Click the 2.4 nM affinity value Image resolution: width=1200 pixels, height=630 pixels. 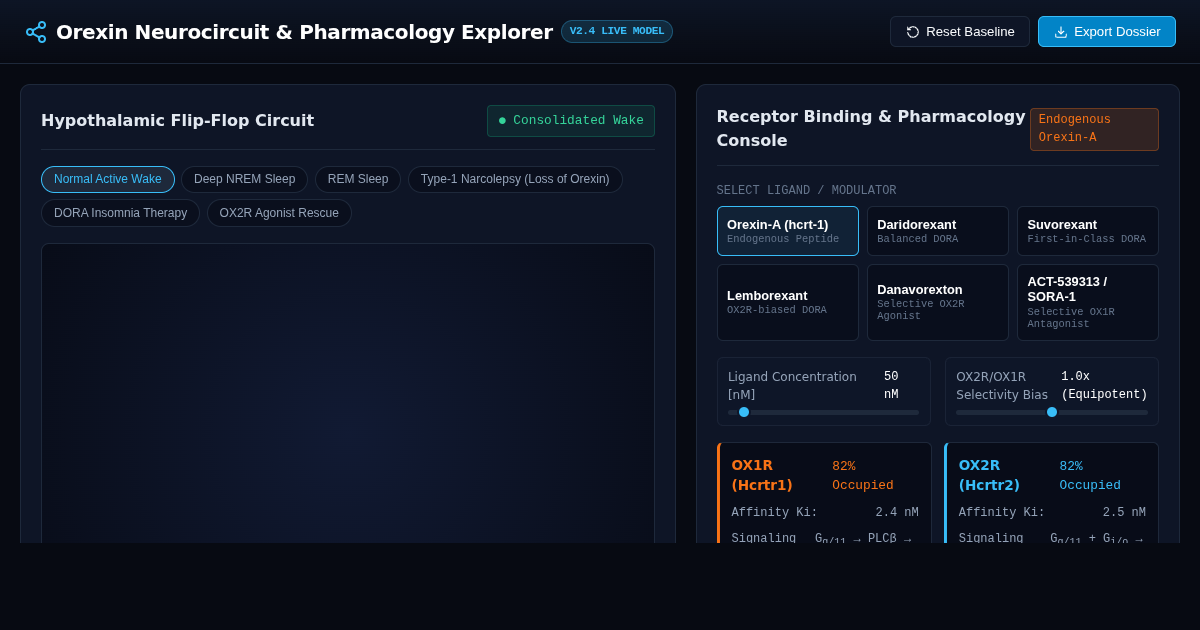[897, 513]
